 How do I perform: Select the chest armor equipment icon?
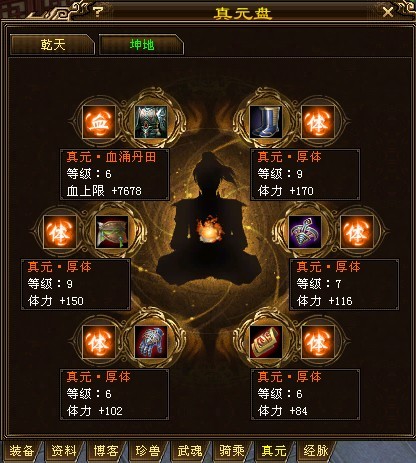pos(151,122)
